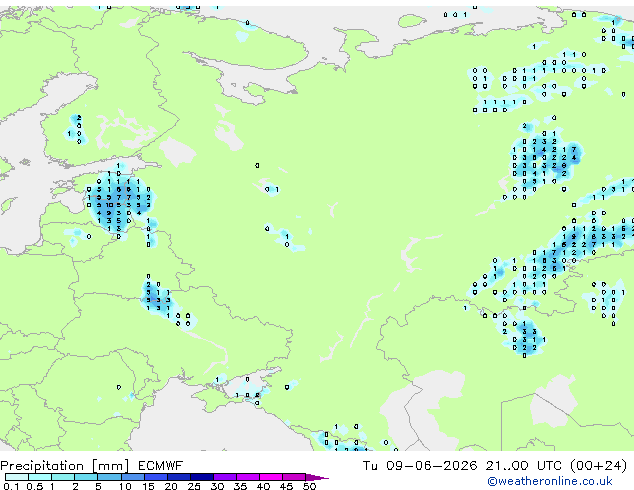Click the 'ECMWF' model label
Viewport: 634px width, 490px height.
[161, 466]
